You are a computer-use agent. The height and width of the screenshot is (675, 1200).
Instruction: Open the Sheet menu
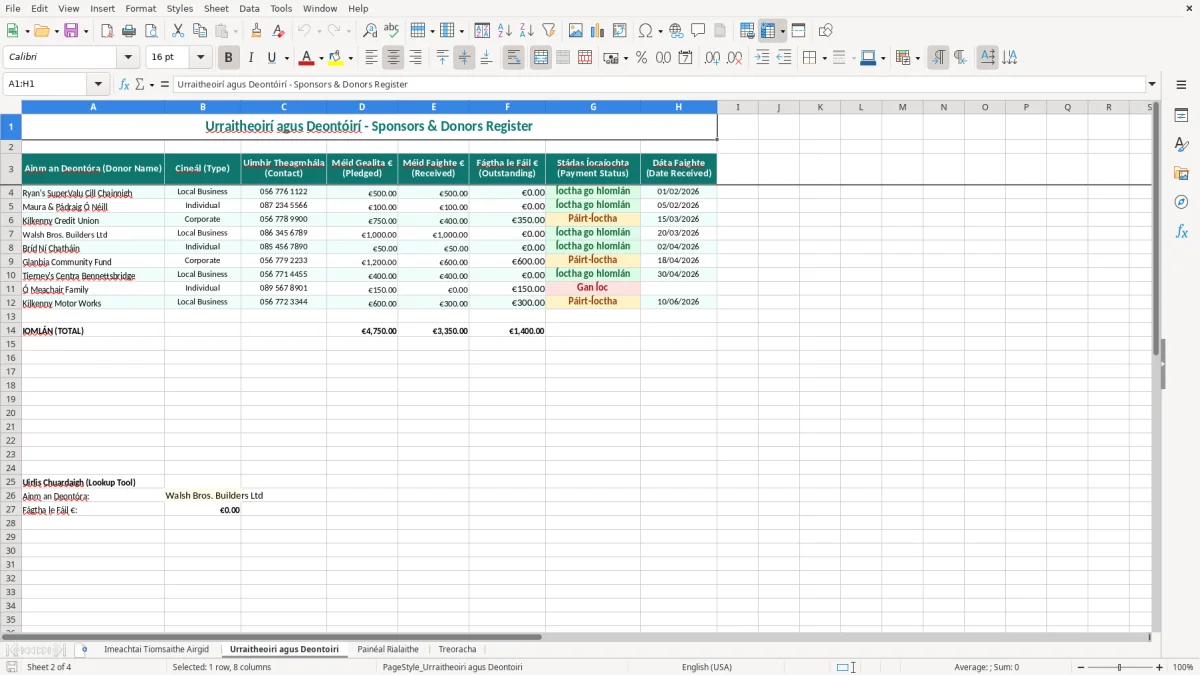point(216,8)
